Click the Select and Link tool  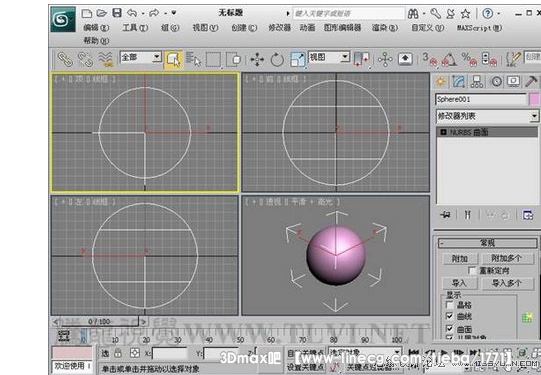(x=65, y=59)
